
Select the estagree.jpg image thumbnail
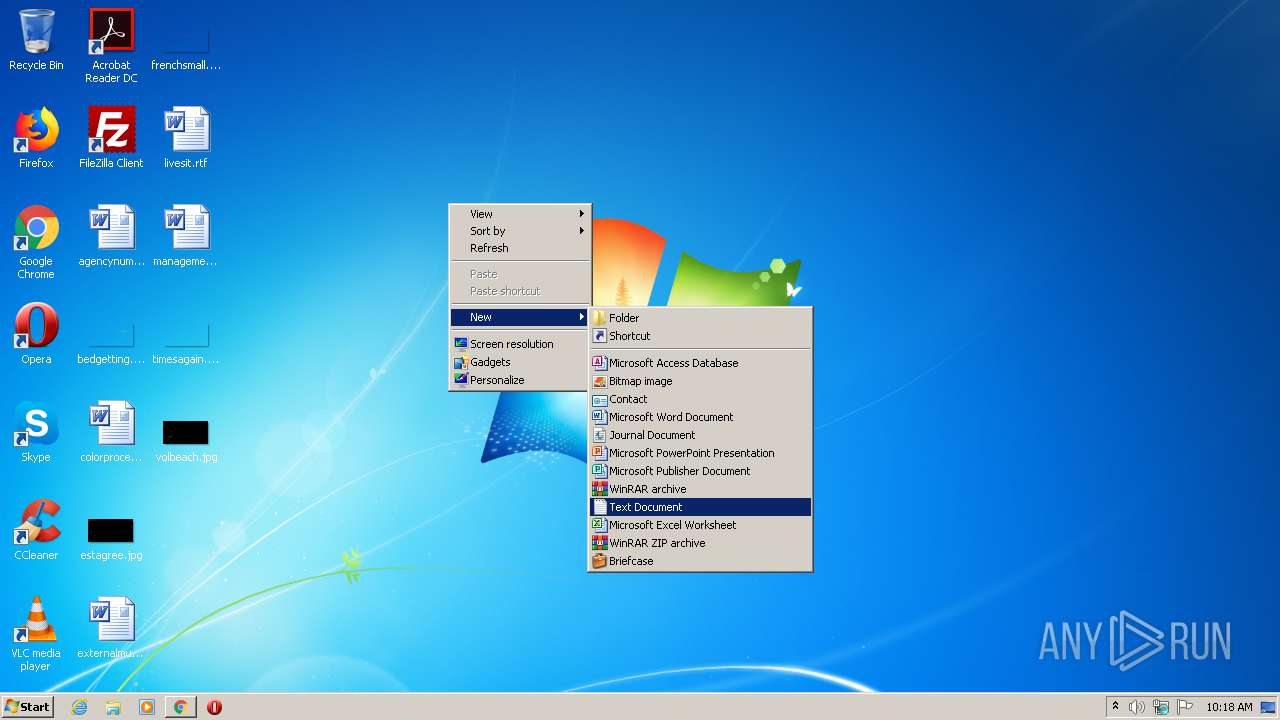[x=111, y=530]
